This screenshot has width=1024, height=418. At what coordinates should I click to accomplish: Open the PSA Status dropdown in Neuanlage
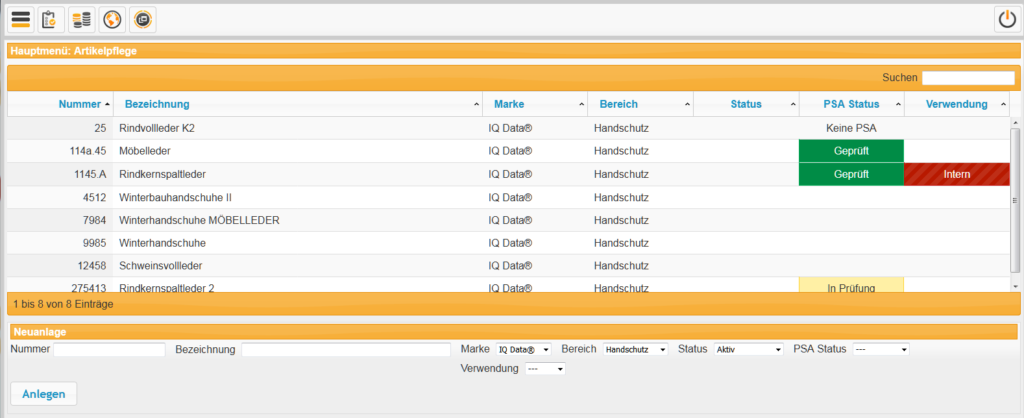(x=881, y=349)
